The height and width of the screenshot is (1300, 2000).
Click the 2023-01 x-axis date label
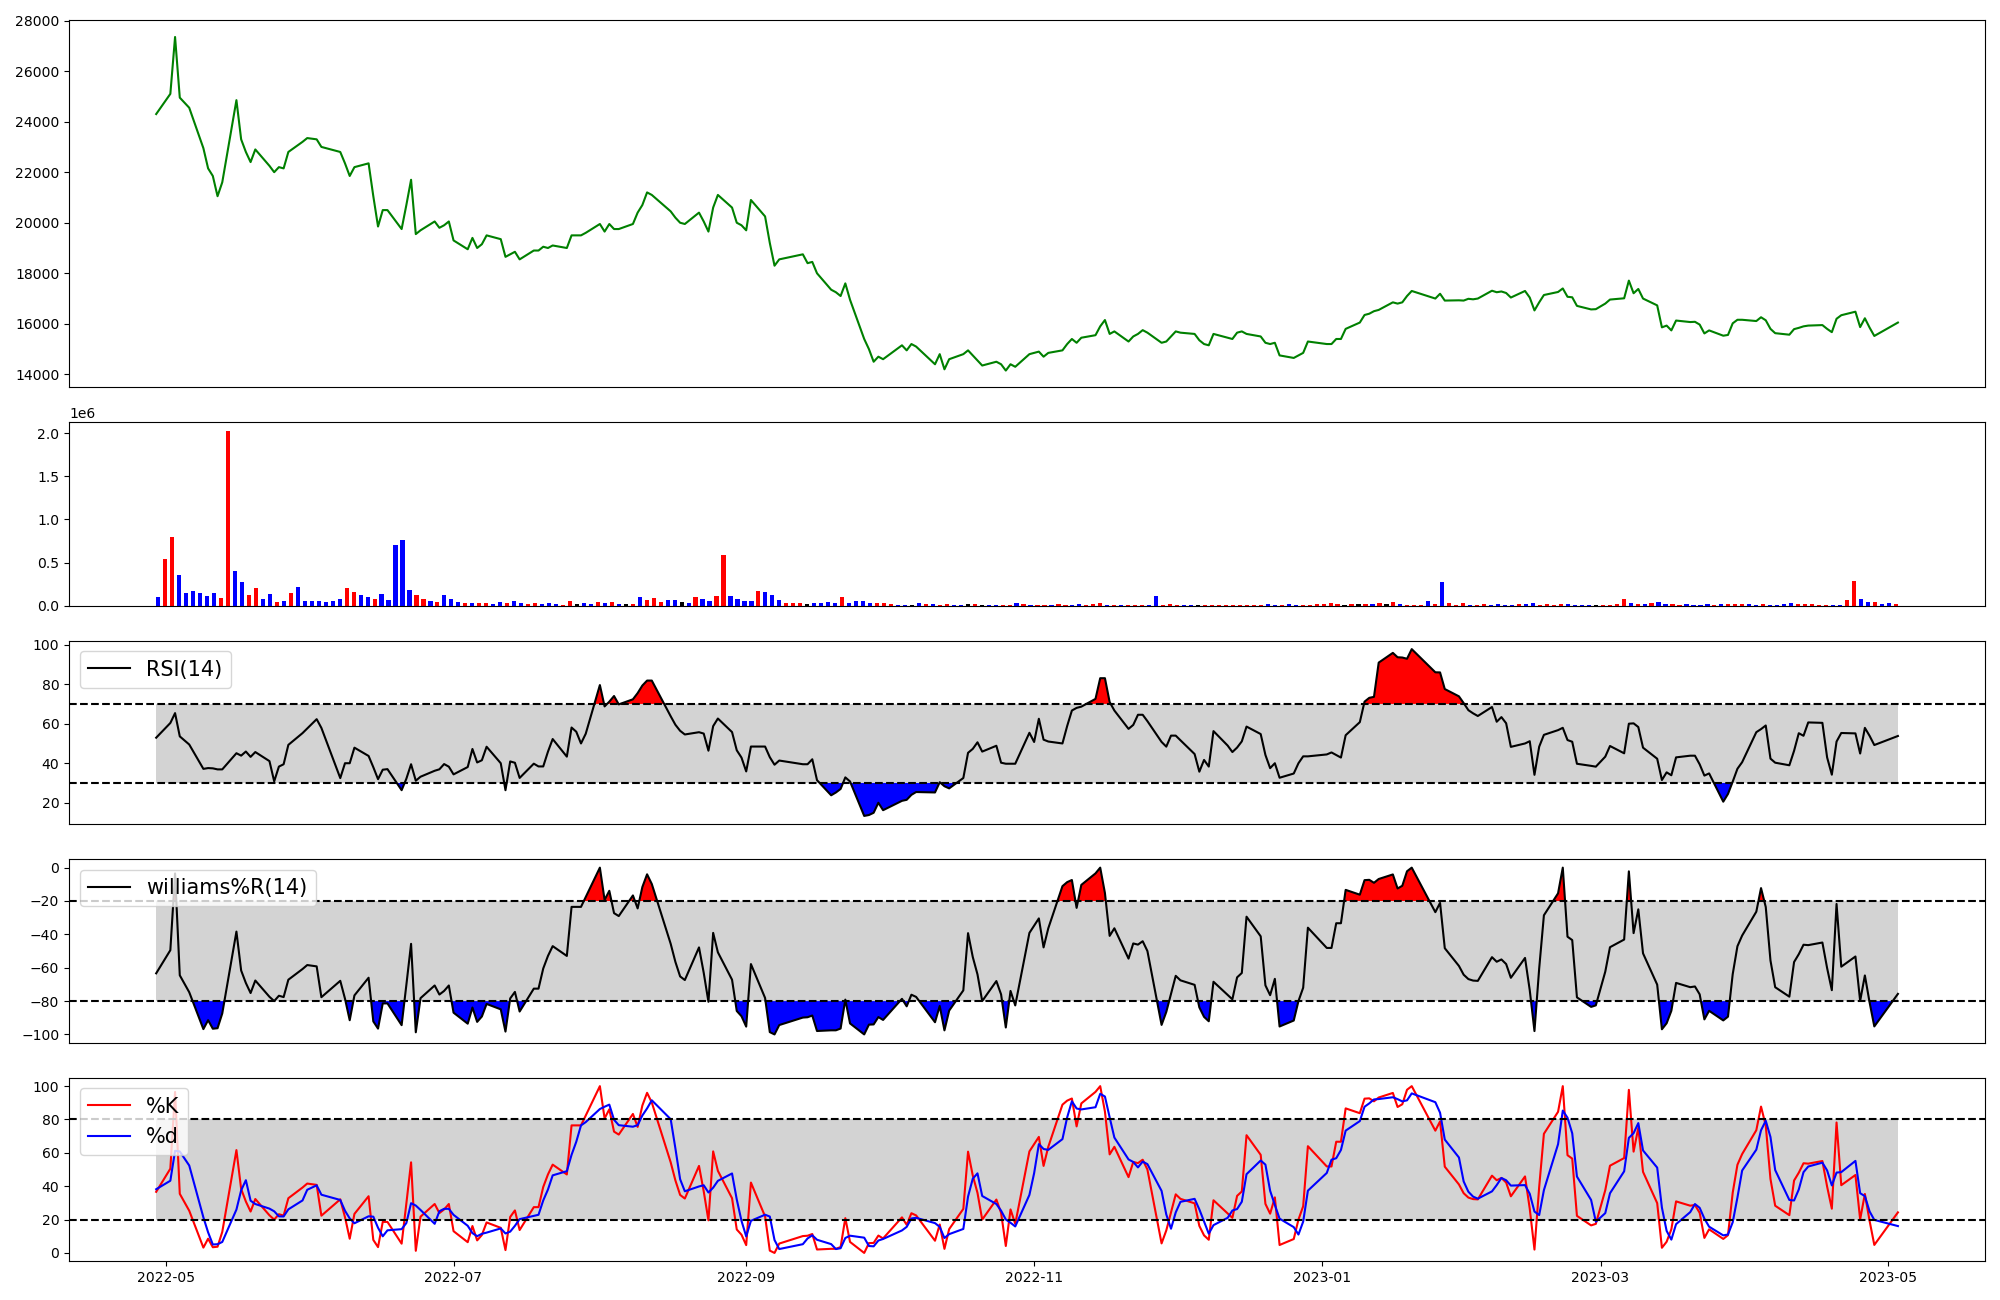(x=1323, y=1277)
